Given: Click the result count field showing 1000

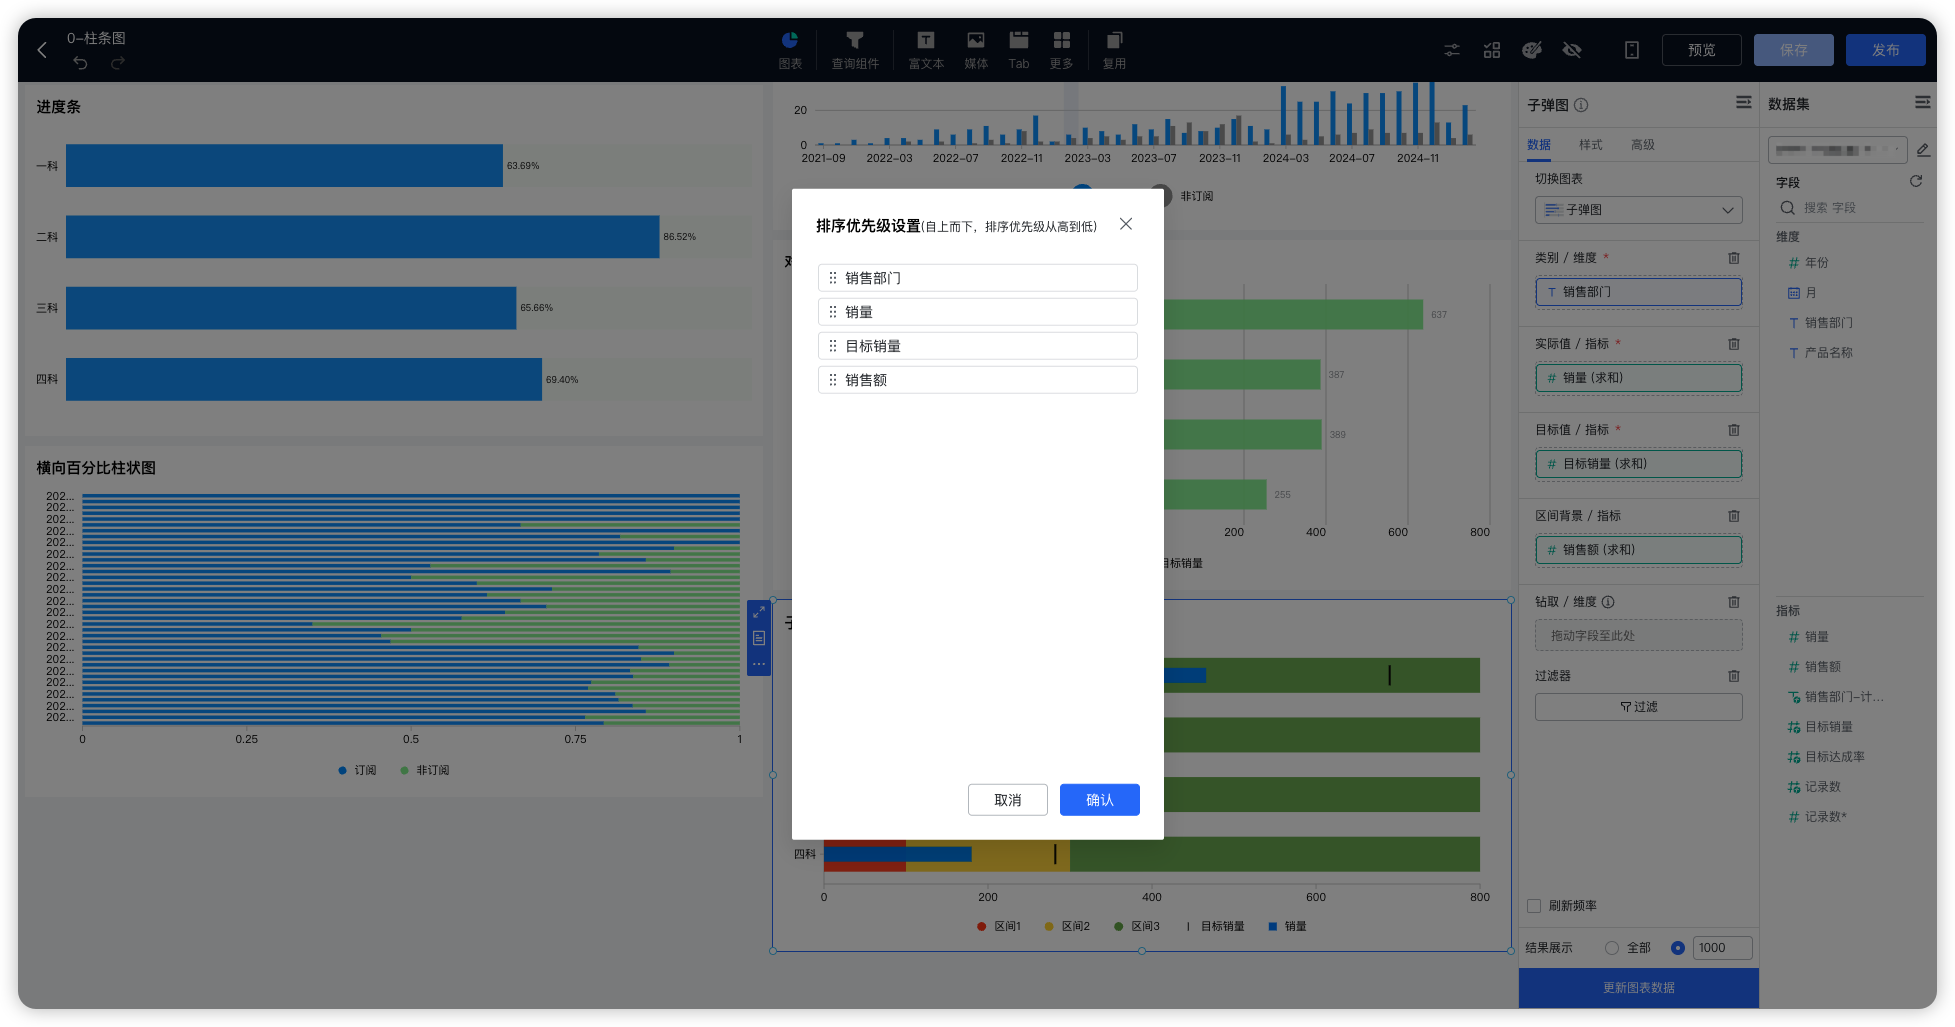Looking at the screenshot, I should point(1722,948).
